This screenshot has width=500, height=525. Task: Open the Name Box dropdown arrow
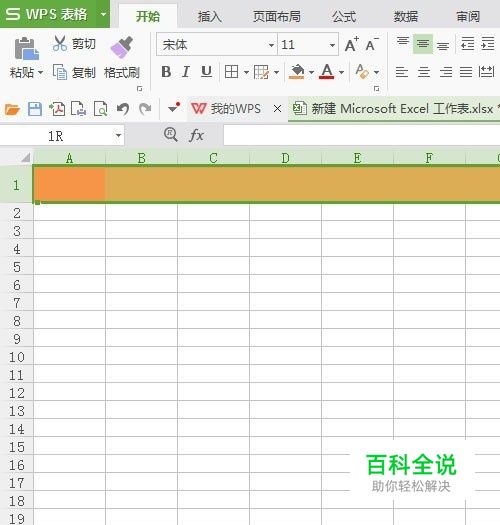click(x=118, y=136)
